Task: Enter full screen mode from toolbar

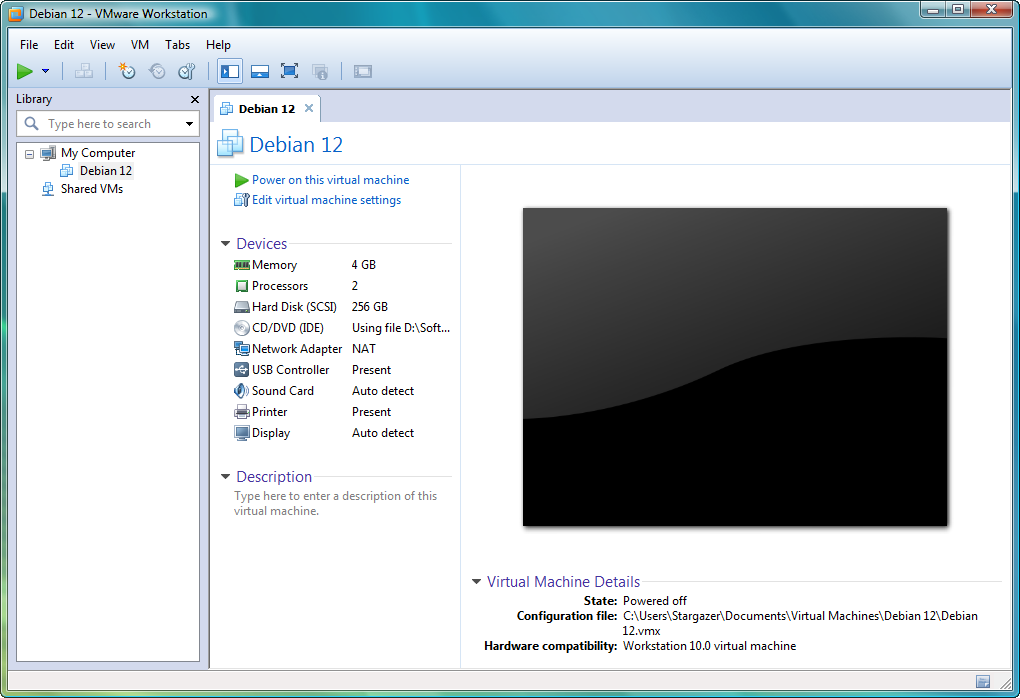Action: 290,71
